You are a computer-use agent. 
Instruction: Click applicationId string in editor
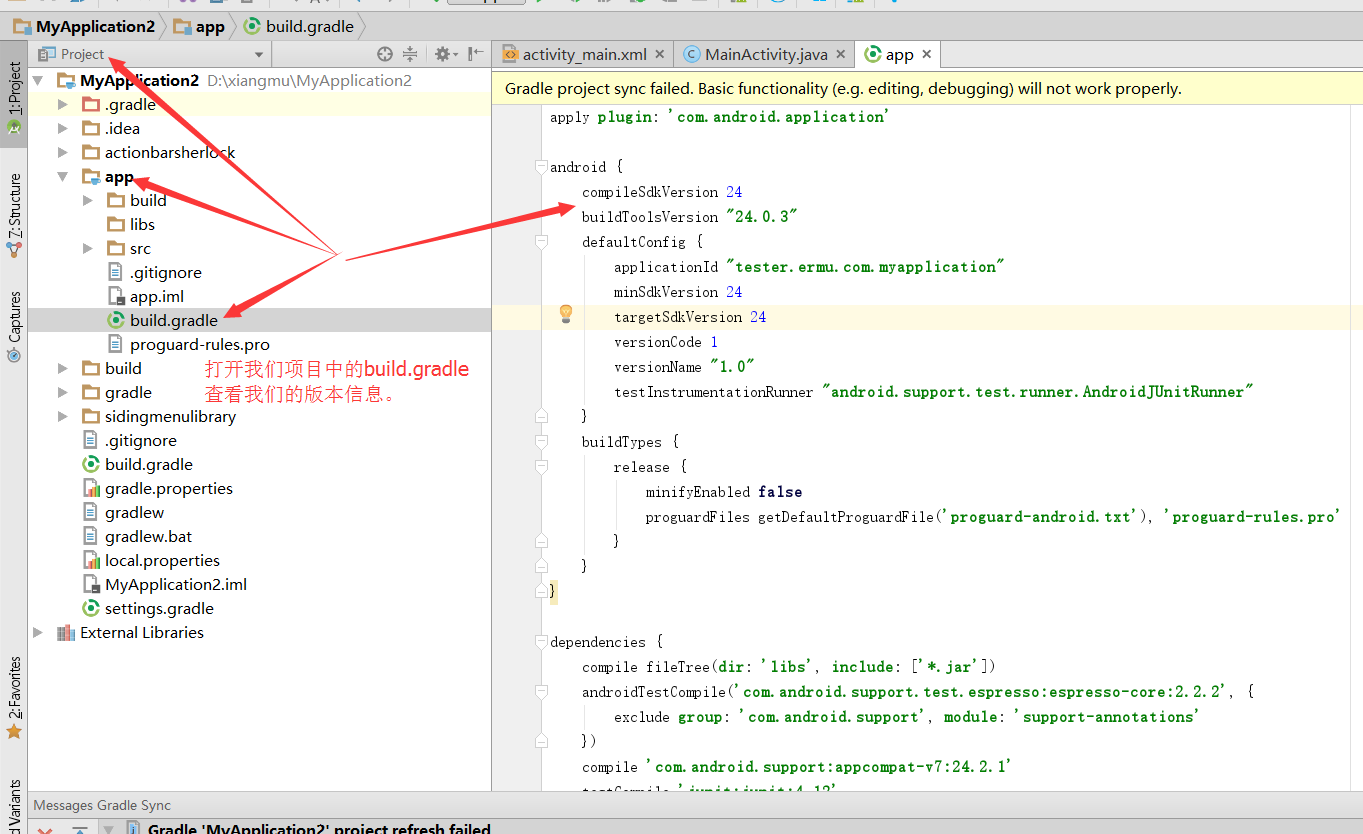pos(865,267)
